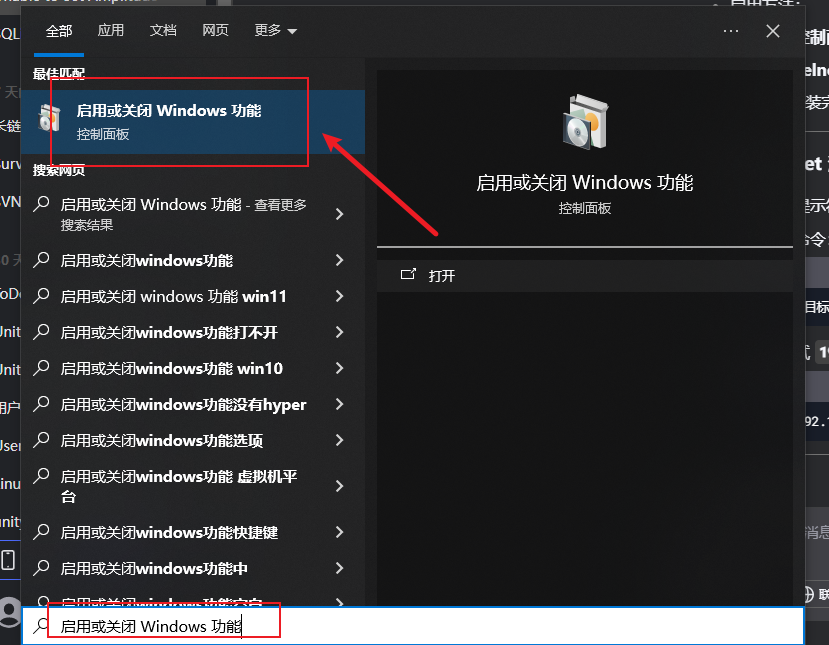
Task: Expand arrow for windows功能选项 suggestion
Action: pyautogui.click(x=339, y=440)
